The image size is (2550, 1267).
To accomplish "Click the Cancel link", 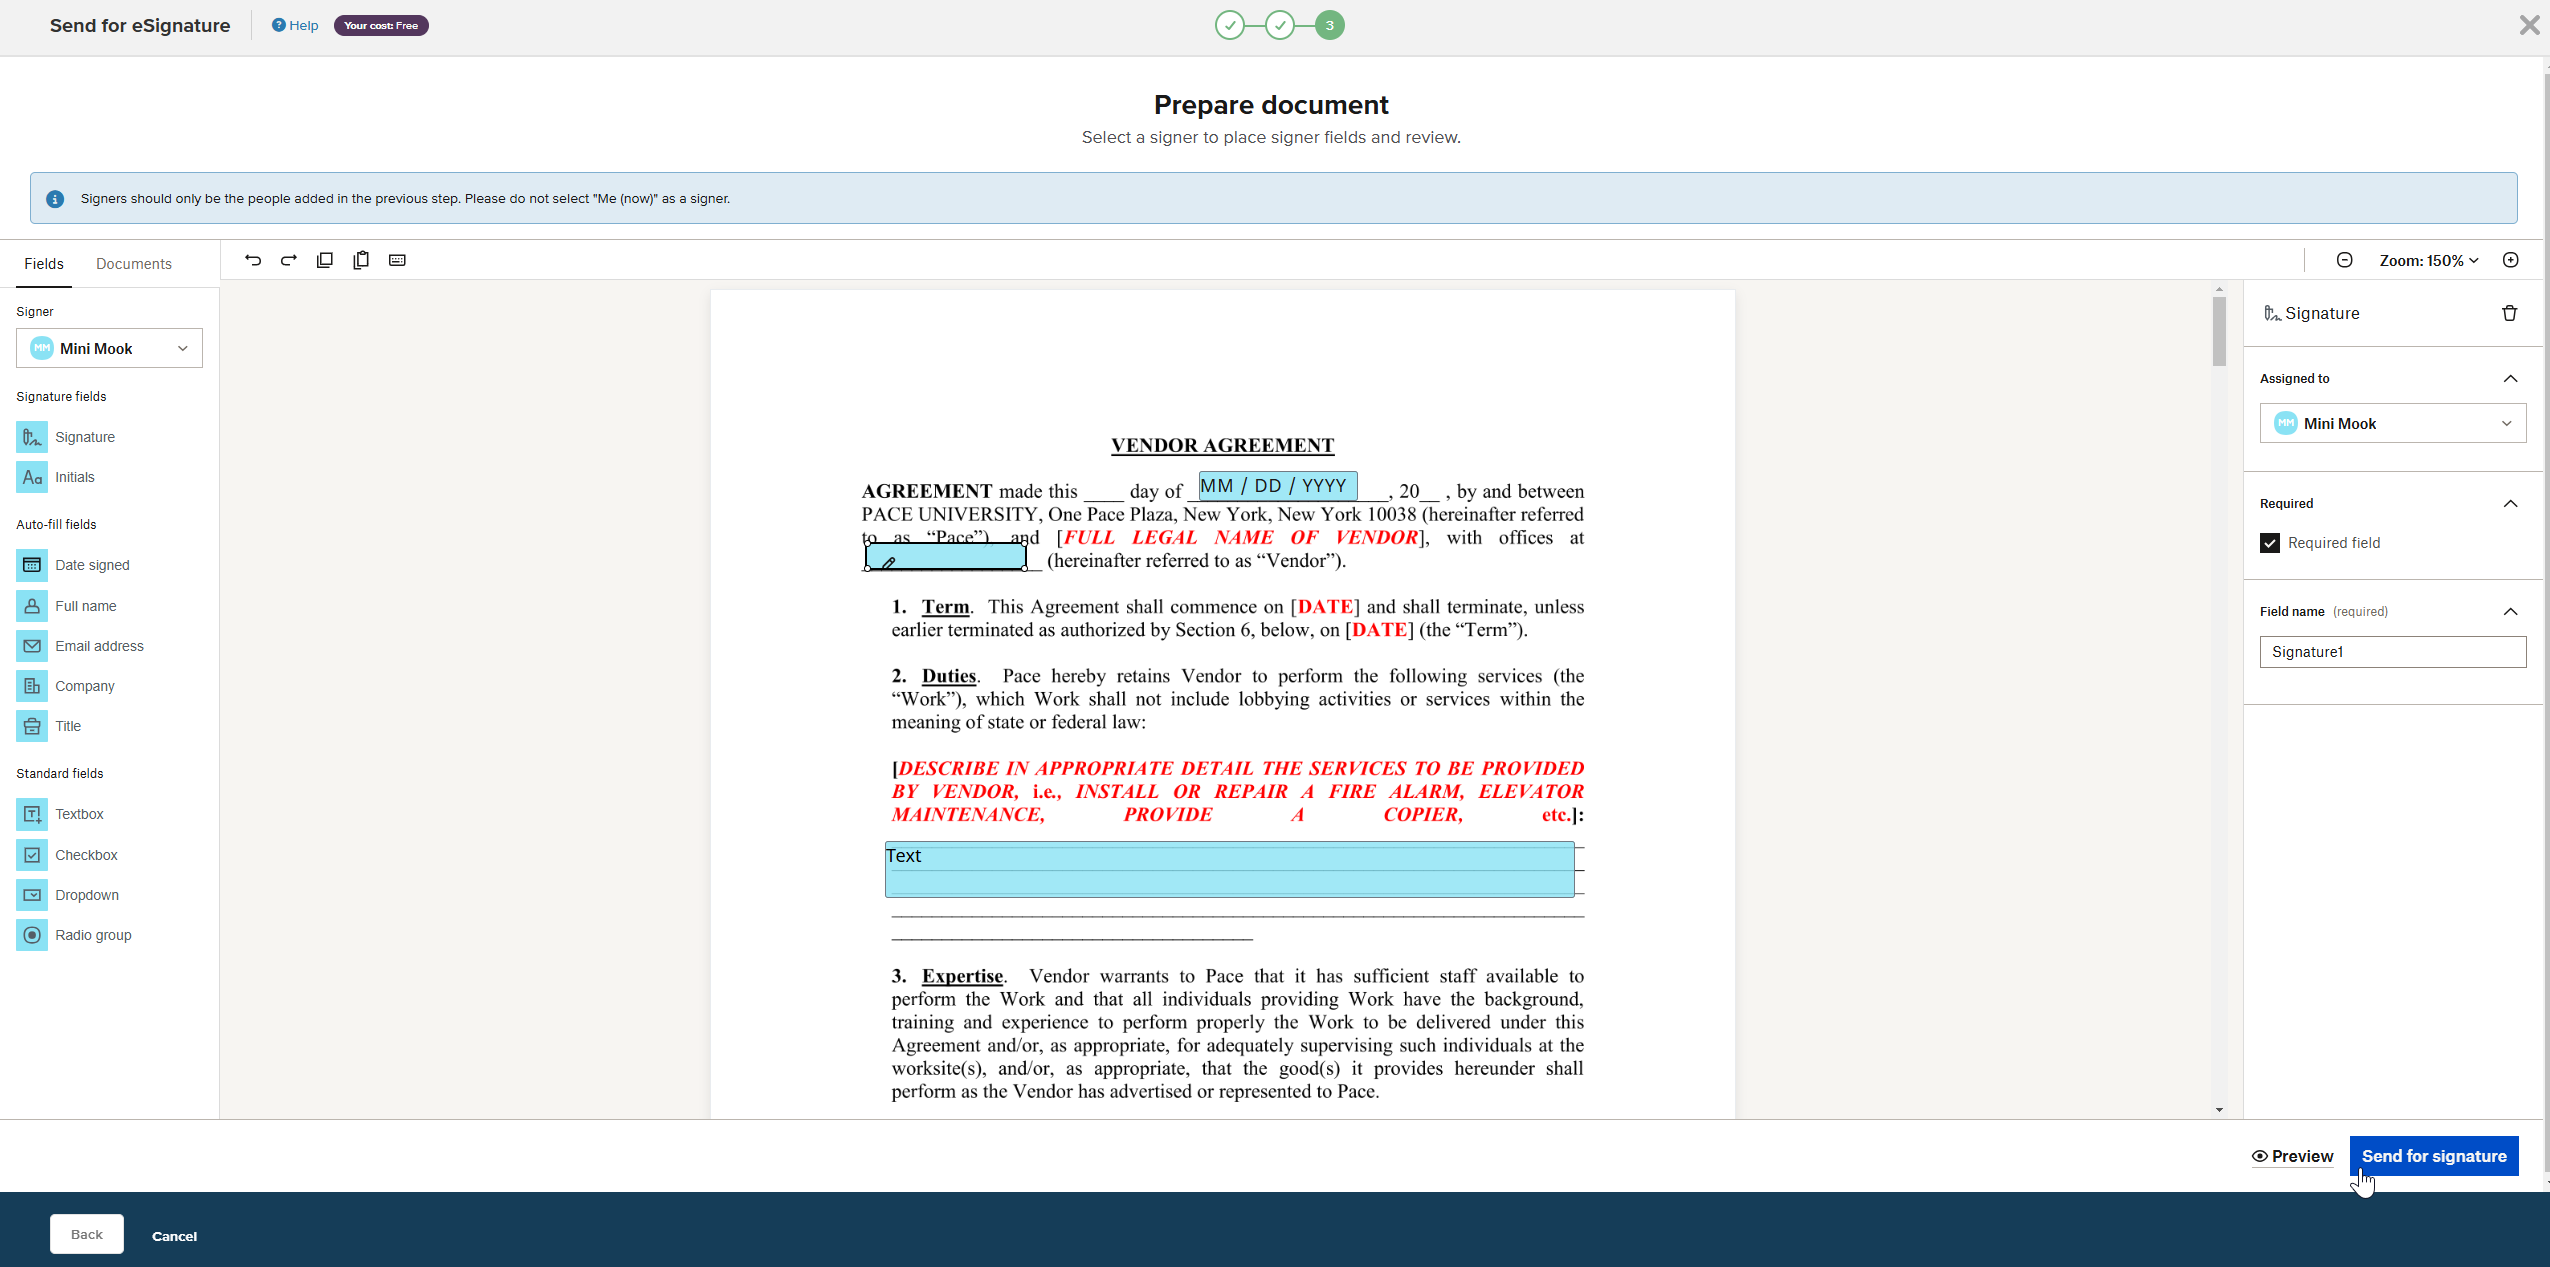I will 174,1236.
